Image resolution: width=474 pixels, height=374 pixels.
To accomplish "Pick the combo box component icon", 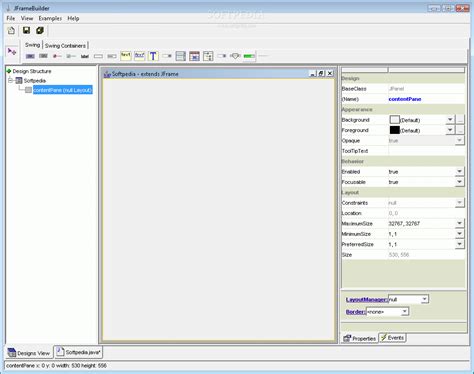I will 167,56.
